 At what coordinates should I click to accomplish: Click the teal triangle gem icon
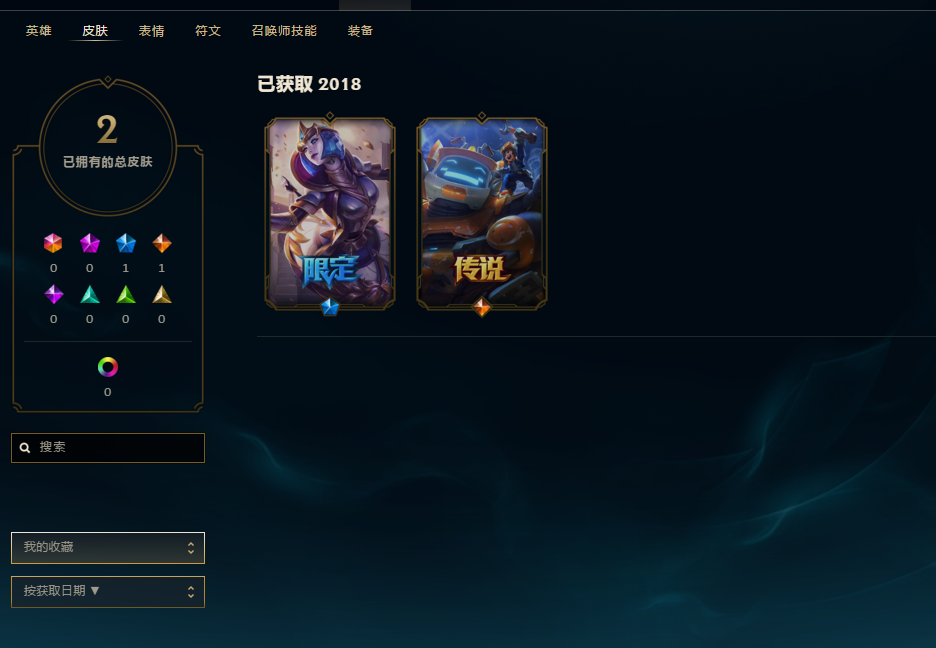pos(90,294)
